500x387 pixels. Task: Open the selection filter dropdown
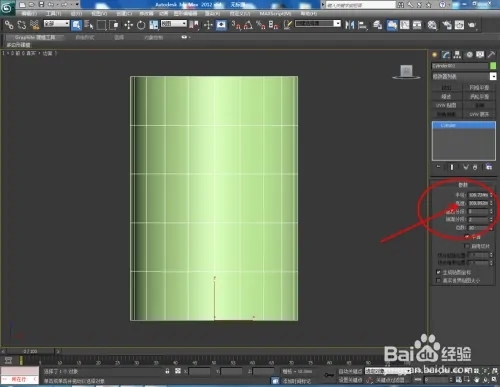coord(57,24)
